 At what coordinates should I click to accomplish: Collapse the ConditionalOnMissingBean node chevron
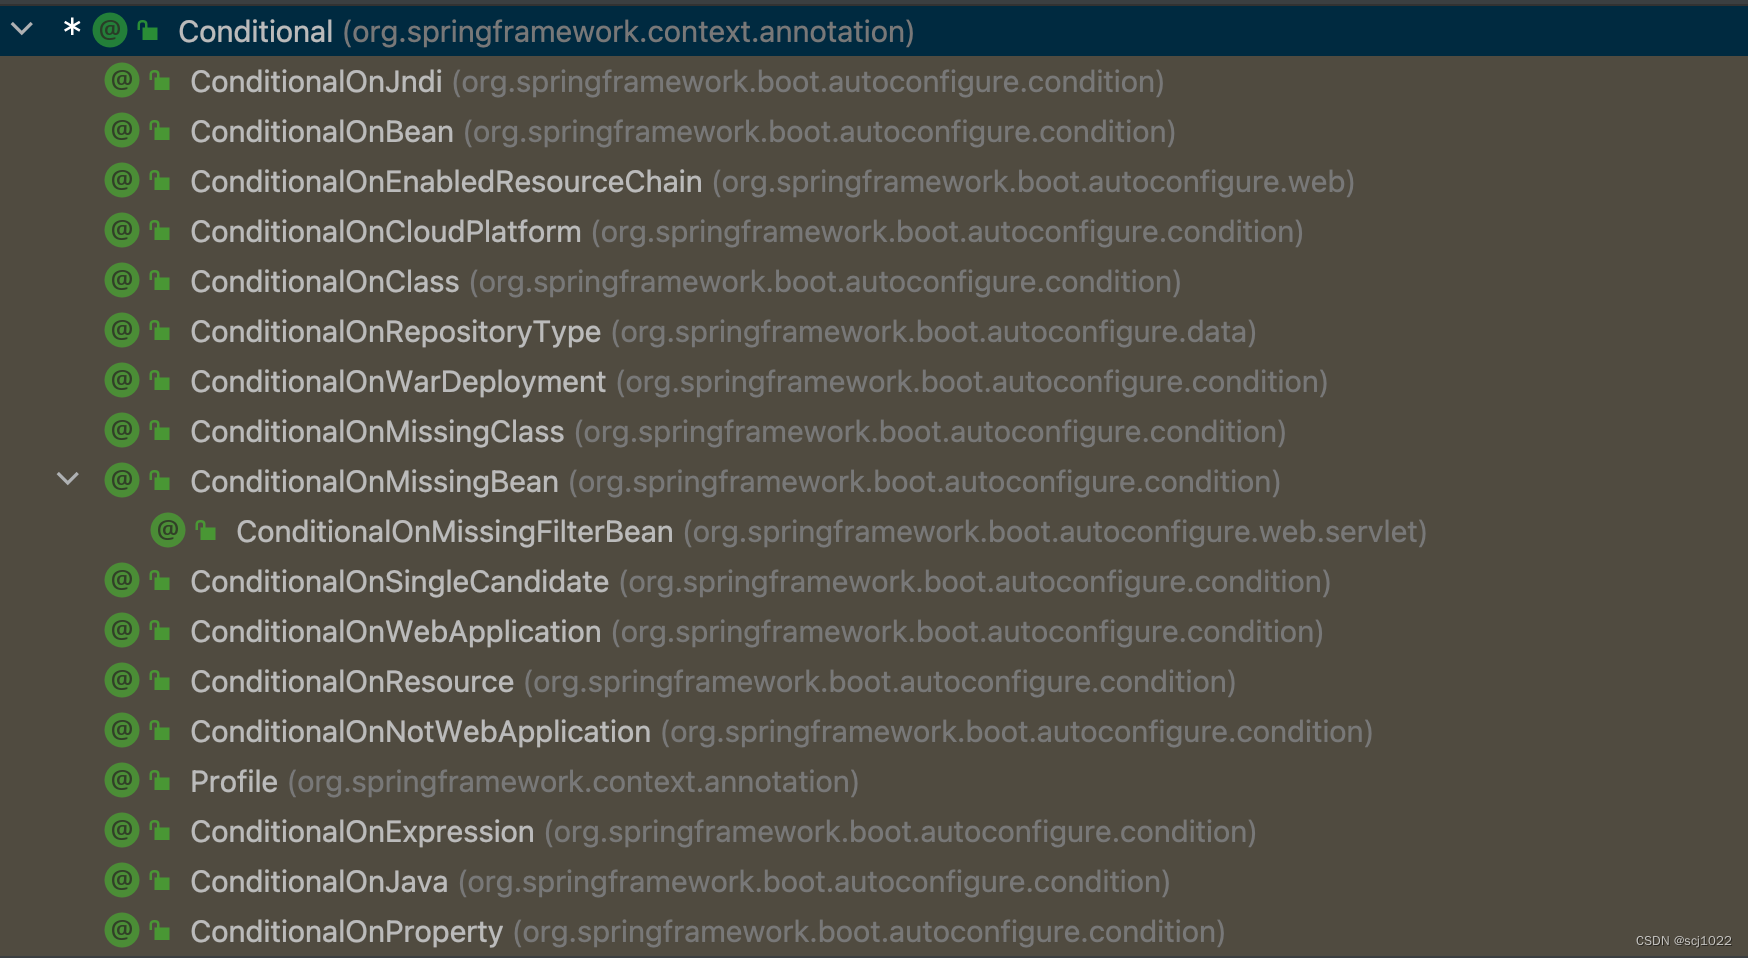pos(67,480)
